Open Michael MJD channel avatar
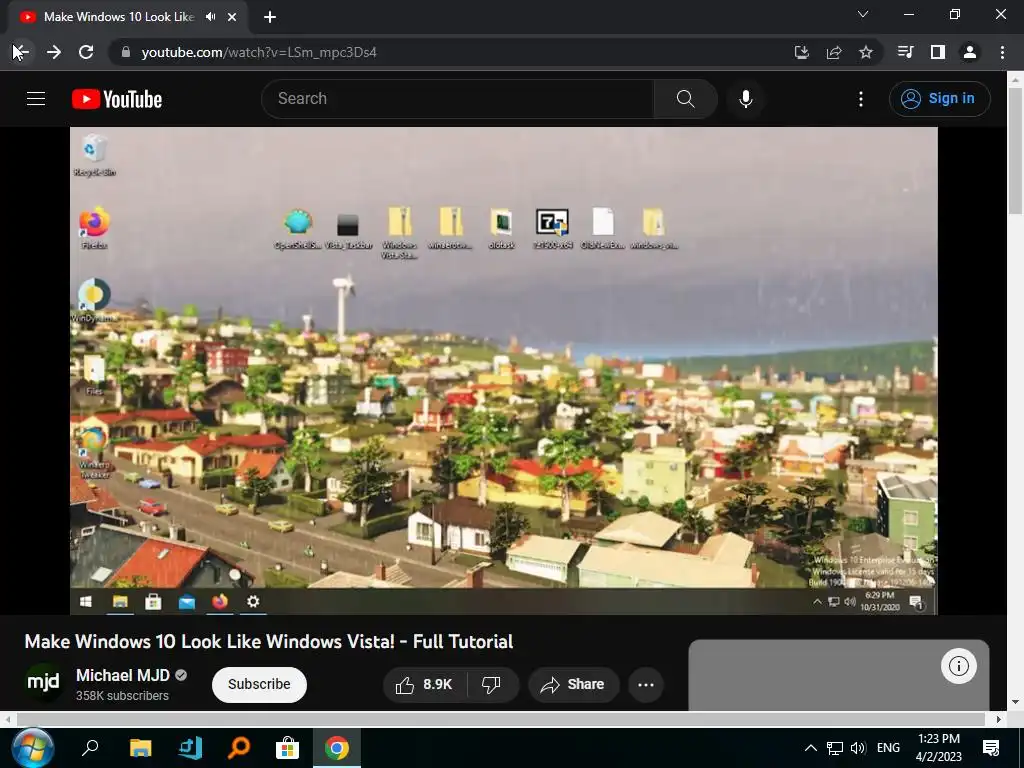1024x768 pixels. pyautogui.click(x=43, y=682)
